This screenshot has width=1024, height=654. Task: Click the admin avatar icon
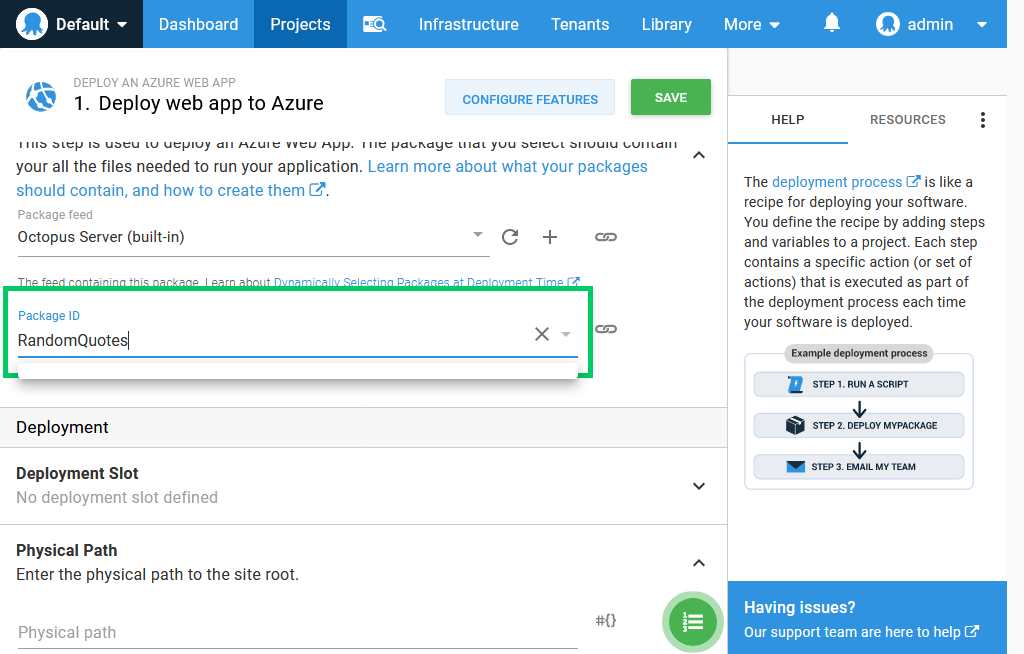tap(888, 24)
